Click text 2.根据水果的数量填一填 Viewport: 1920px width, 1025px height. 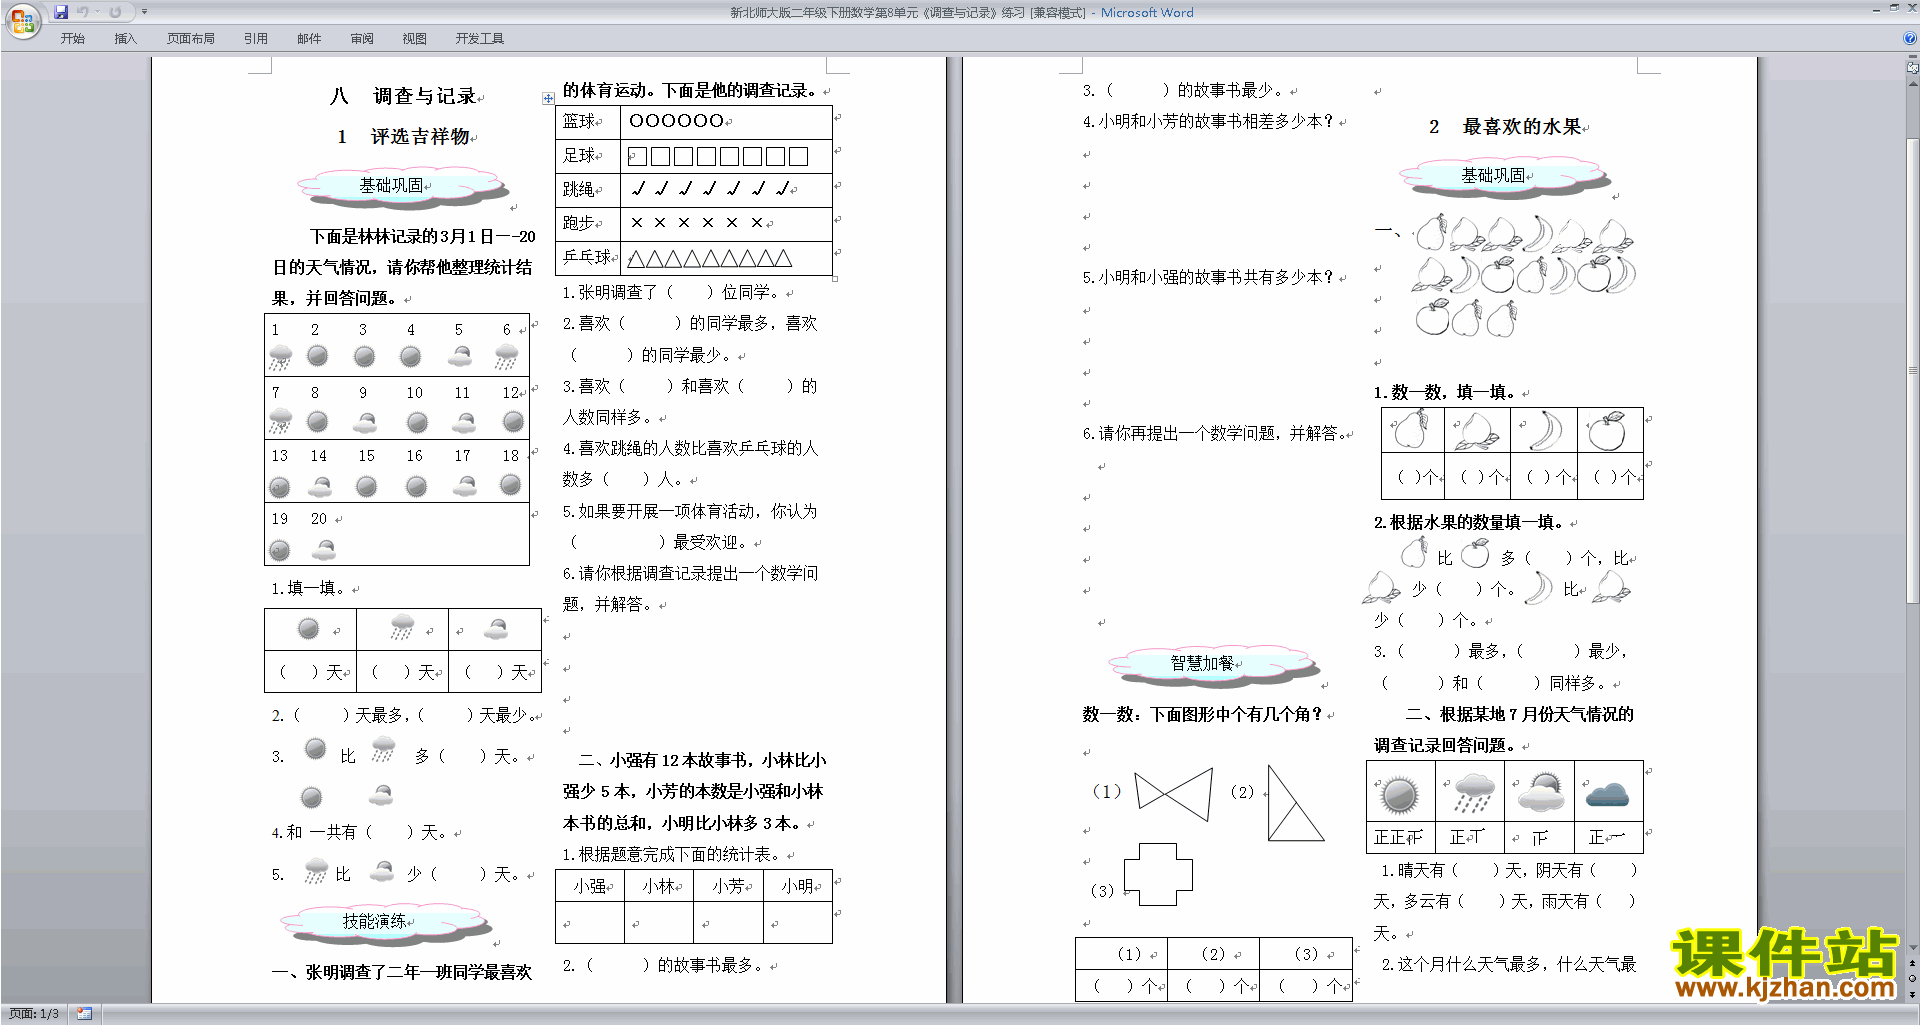coord(1470,522)
